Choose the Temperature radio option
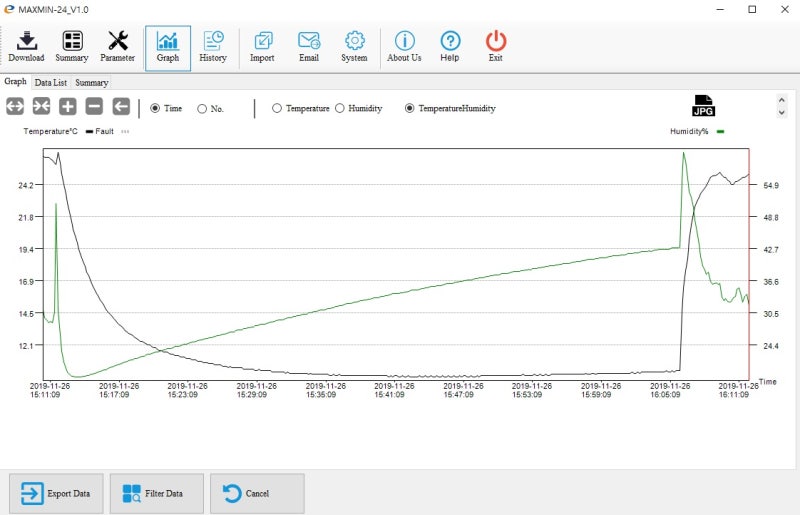 (277, 108)
